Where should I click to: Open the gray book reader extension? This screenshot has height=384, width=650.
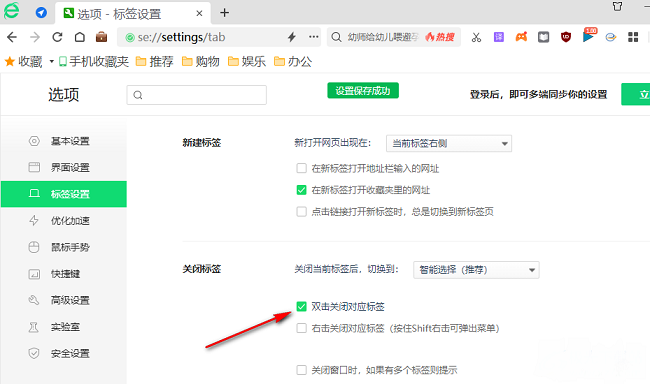pos(543,37)
